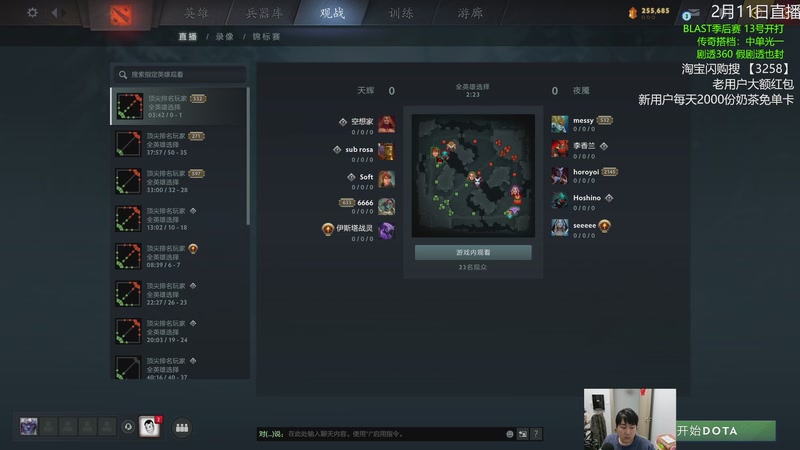Open the party members icon at bottom left

coord(182,428)
